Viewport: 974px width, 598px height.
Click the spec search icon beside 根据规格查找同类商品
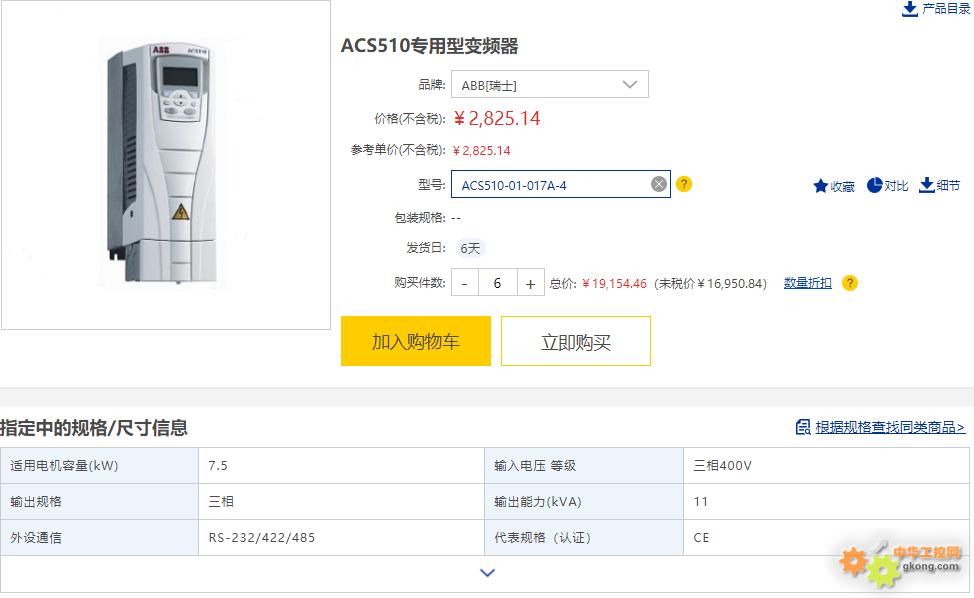[803, 427]
